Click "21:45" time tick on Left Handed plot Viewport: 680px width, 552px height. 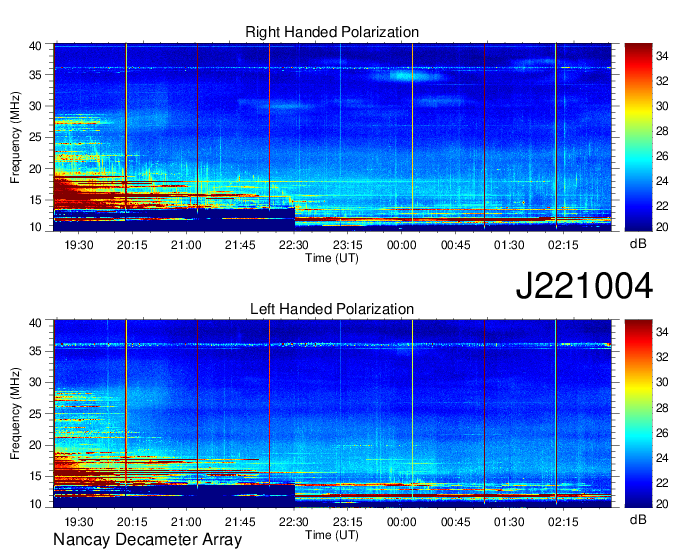(x=240, y=522)
